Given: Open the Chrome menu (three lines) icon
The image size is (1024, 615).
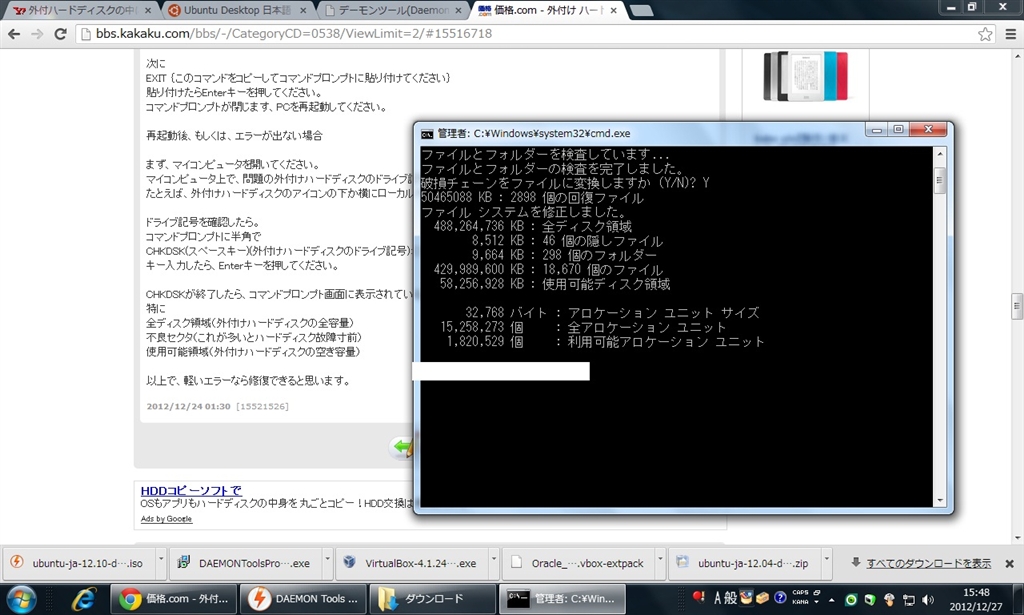Looking at the screenshot, I should tap(1010, 34).
